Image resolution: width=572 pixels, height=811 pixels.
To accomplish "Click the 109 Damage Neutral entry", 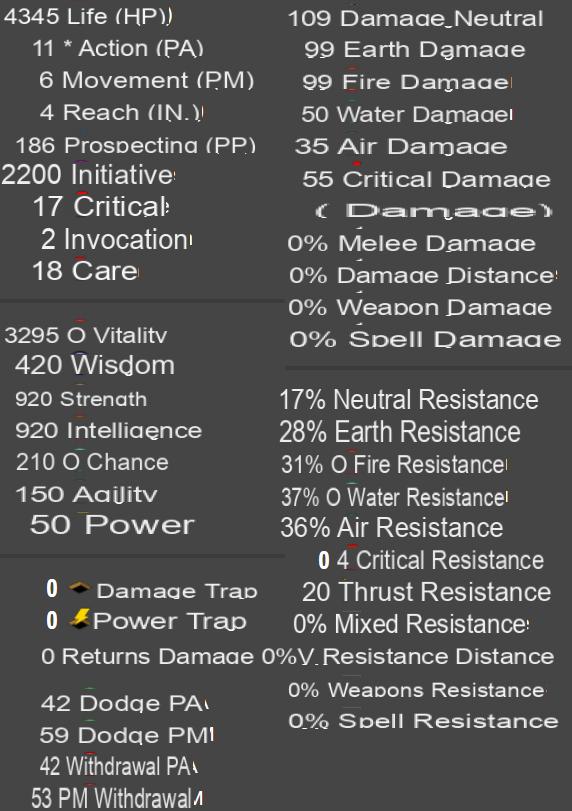I will [x=415, y=19].
